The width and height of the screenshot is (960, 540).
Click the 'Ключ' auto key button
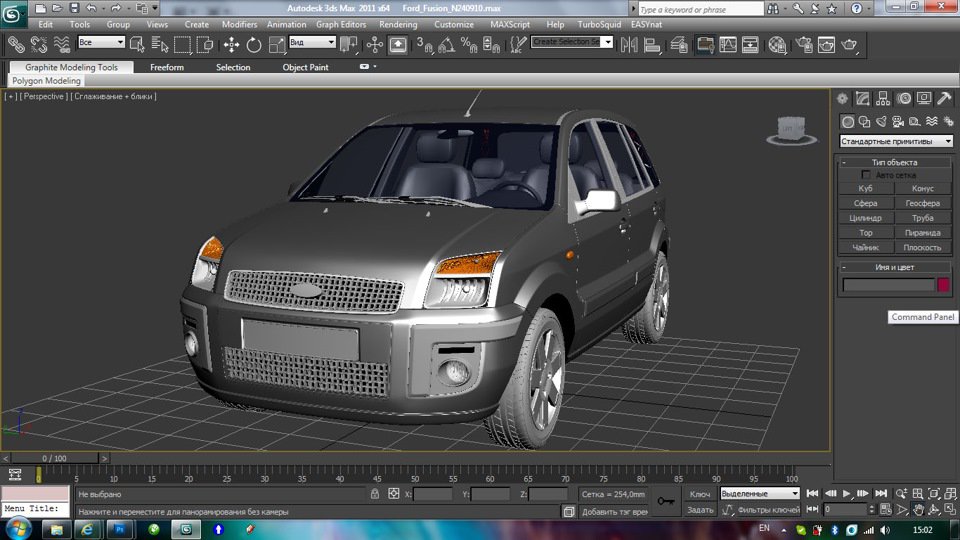coord(700,493)
